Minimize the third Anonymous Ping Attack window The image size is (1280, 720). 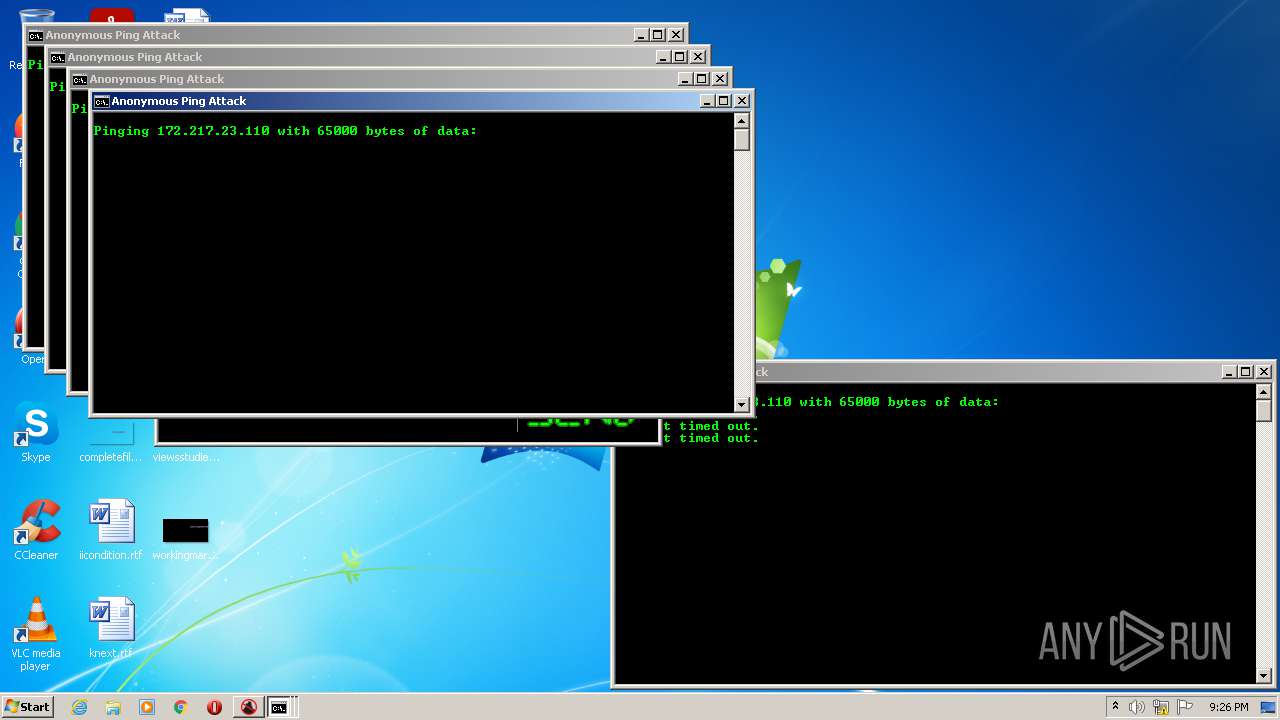pos(663,57)
